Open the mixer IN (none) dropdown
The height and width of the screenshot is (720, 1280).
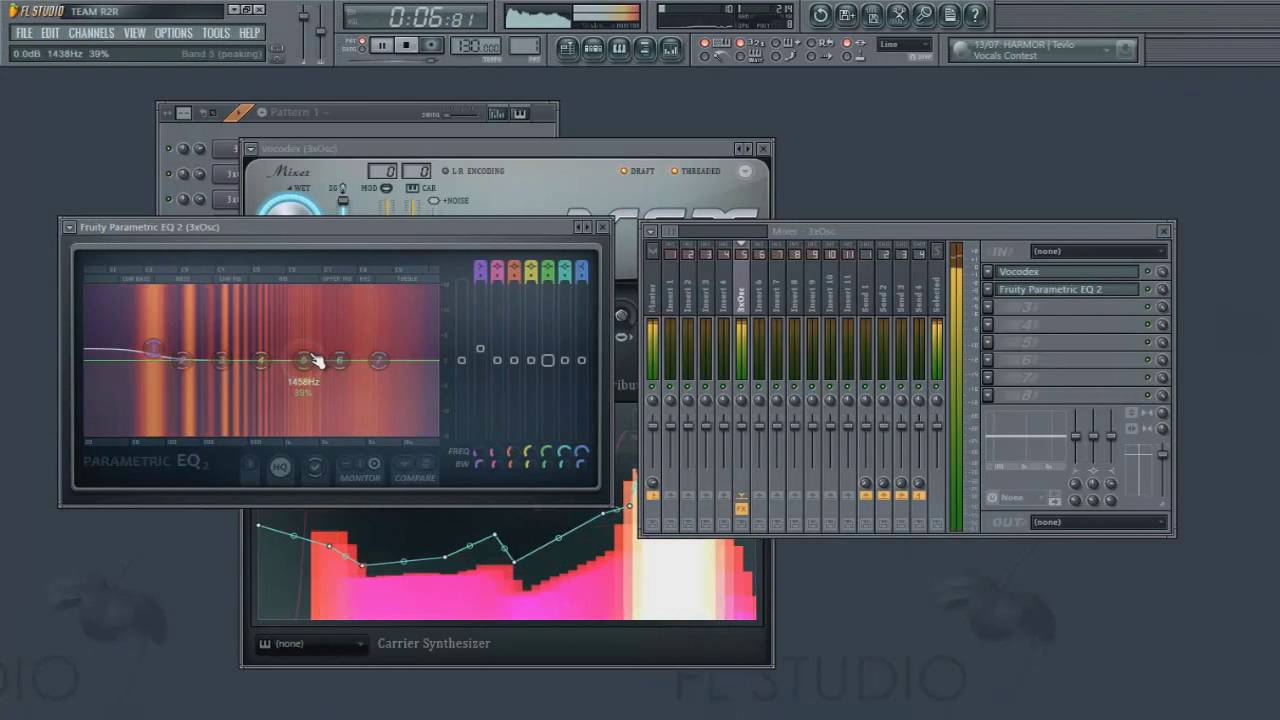coord(1098,251)
